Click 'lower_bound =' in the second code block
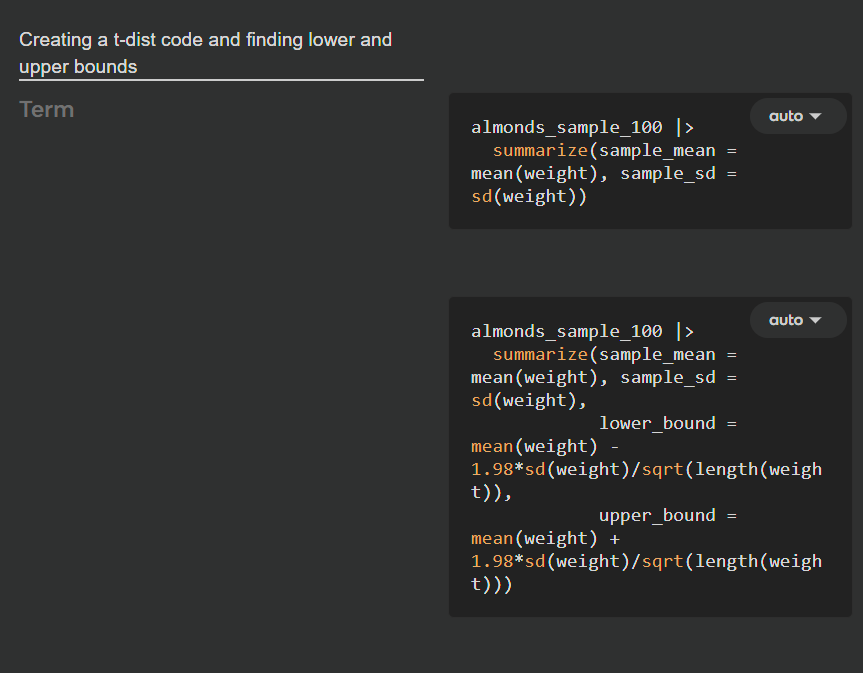The height and width of the screenshot is (673, 863). [668, 423]
